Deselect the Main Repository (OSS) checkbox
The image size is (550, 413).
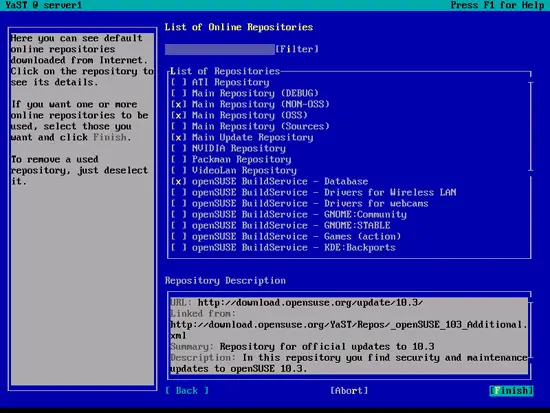click(x=179, y=115)
